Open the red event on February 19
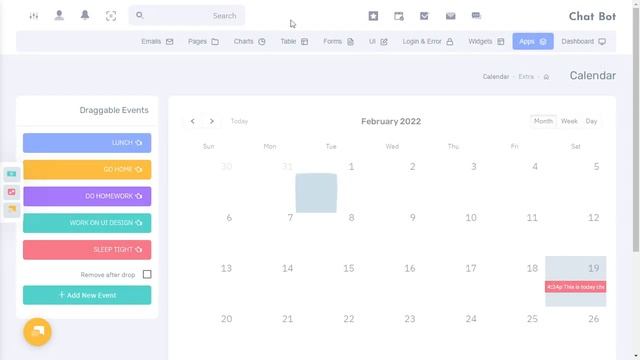 (576, 287)
